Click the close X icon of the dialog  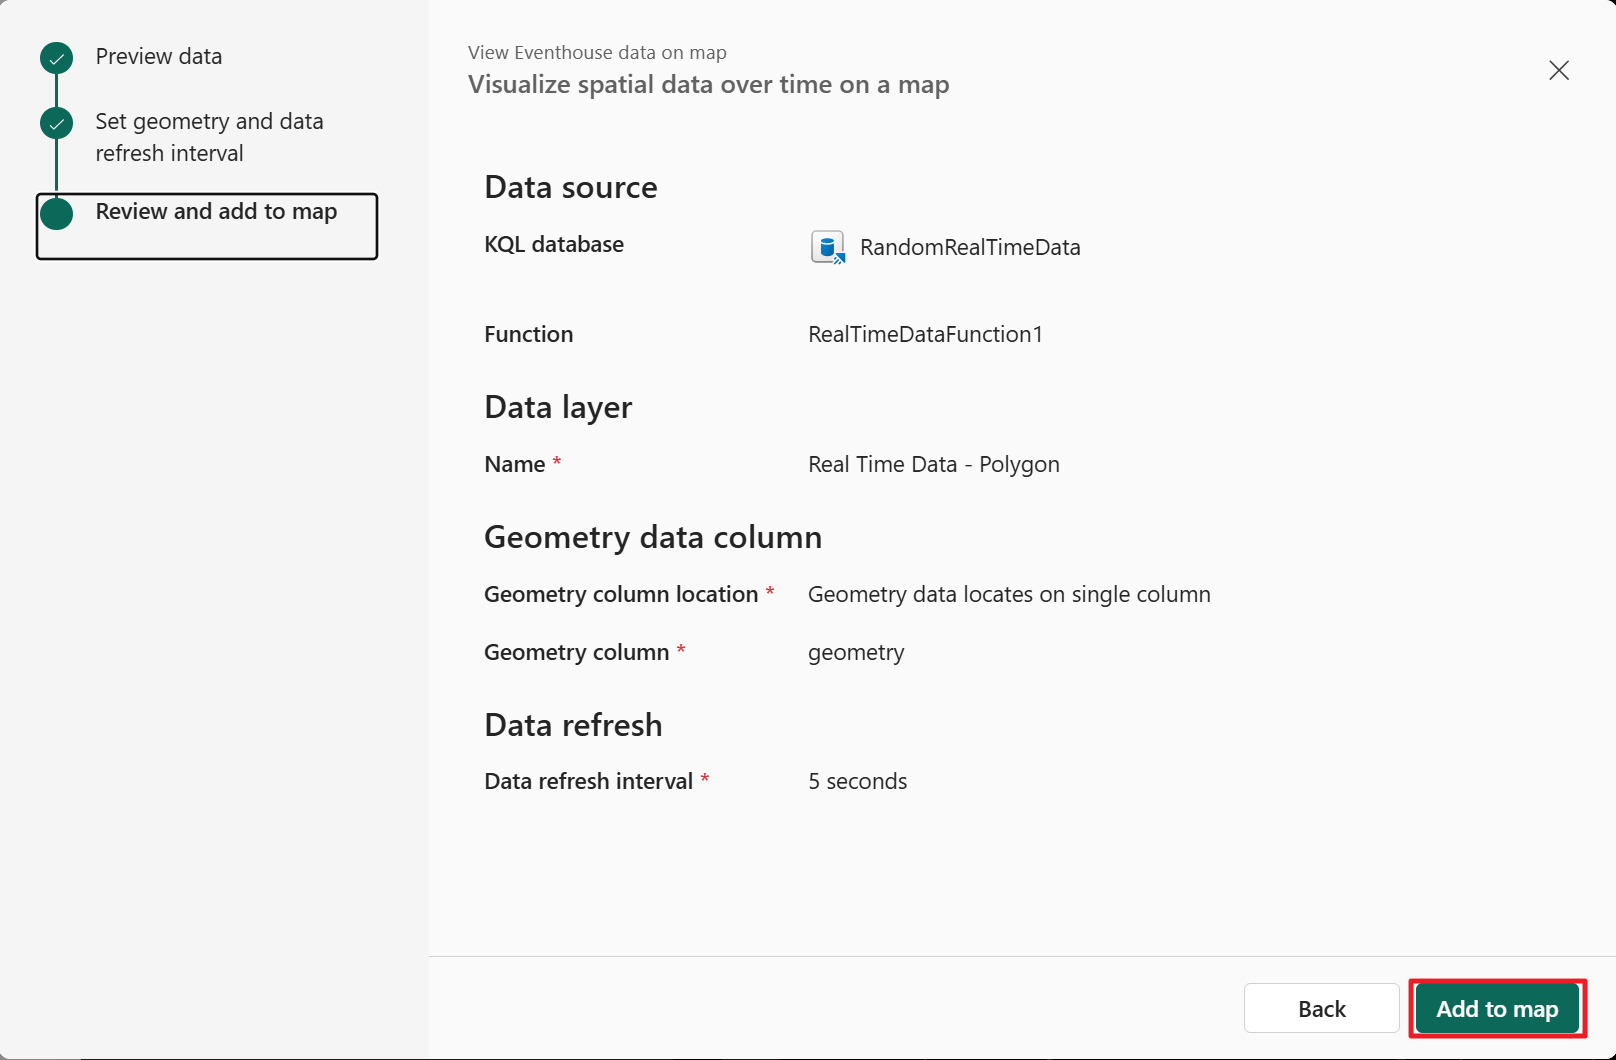point(1558,70)
